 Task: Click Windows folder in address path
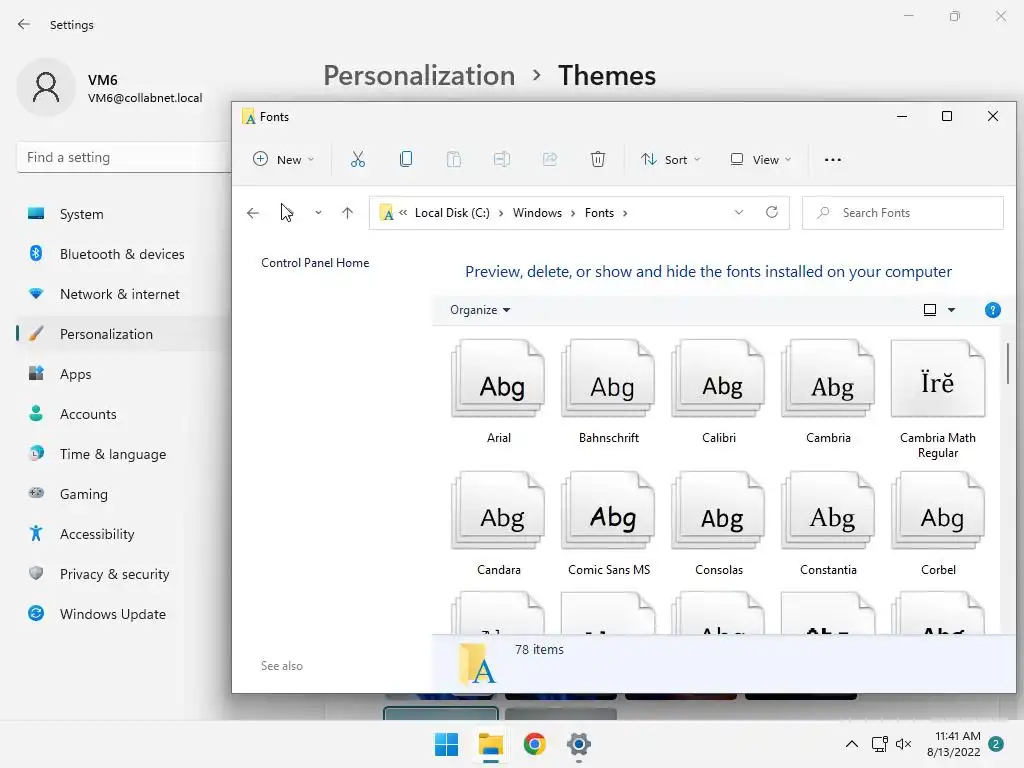(x=537, y=213)
